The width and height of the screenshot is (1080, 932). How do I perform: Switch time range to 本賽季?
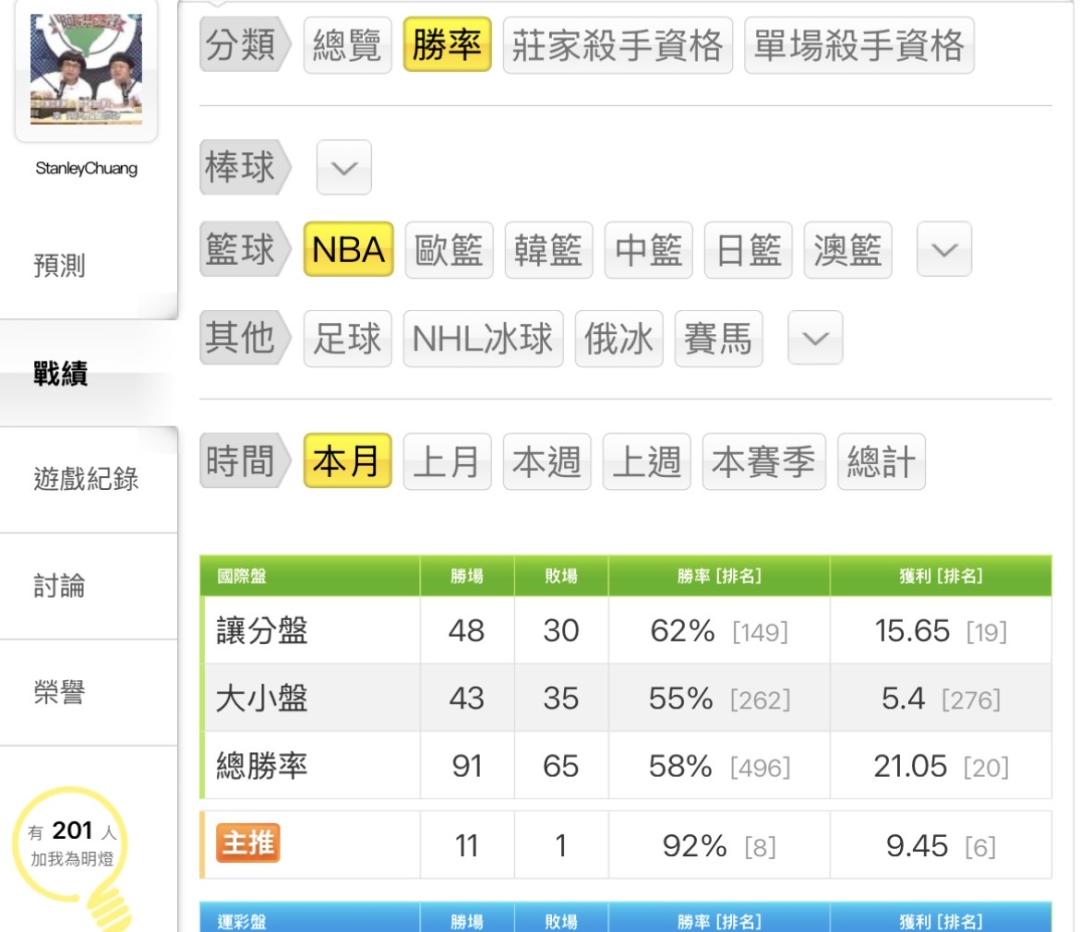coord(763,462)
